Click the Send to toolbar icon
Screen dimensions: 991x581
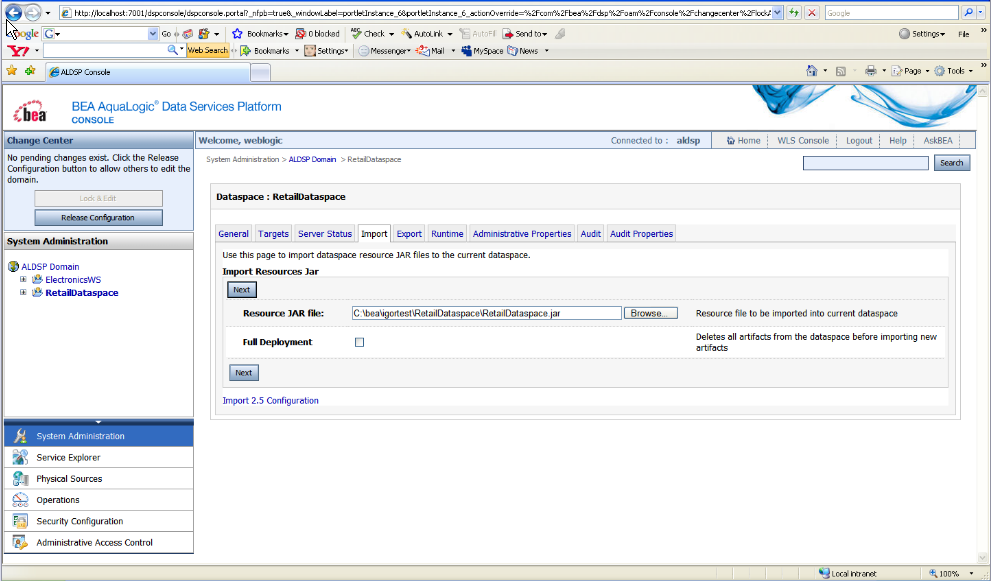[x=508, y=34]
